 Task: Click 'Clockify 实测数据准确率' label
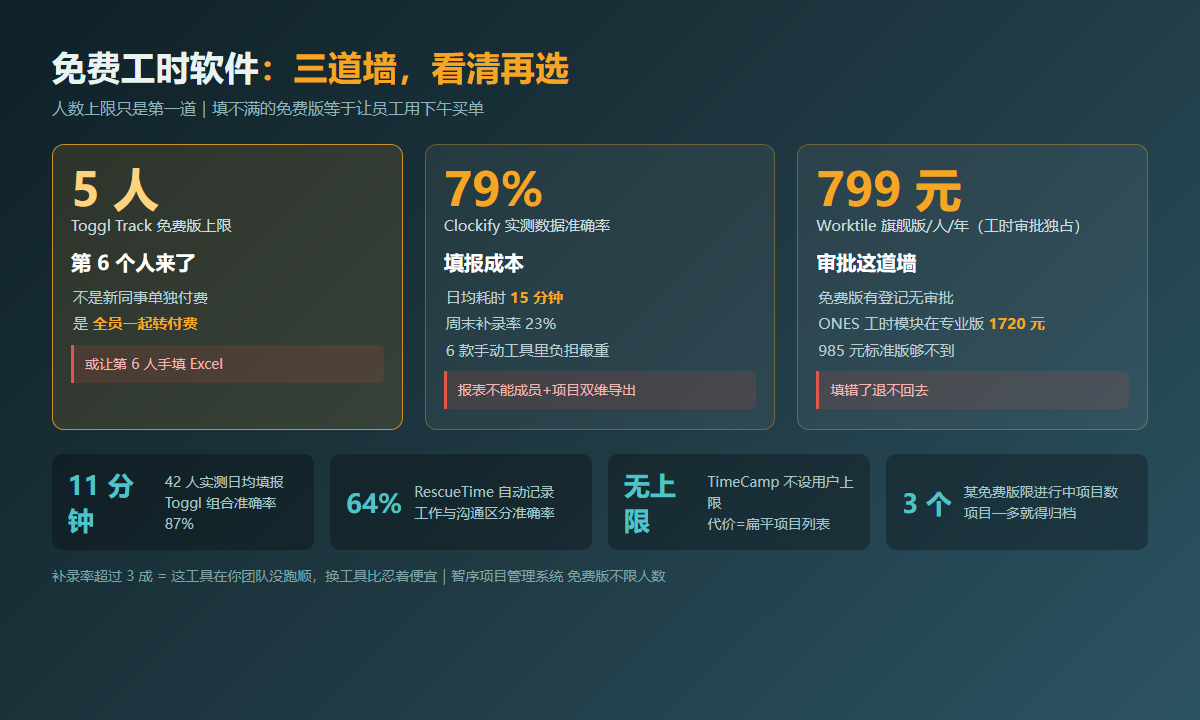527,226
